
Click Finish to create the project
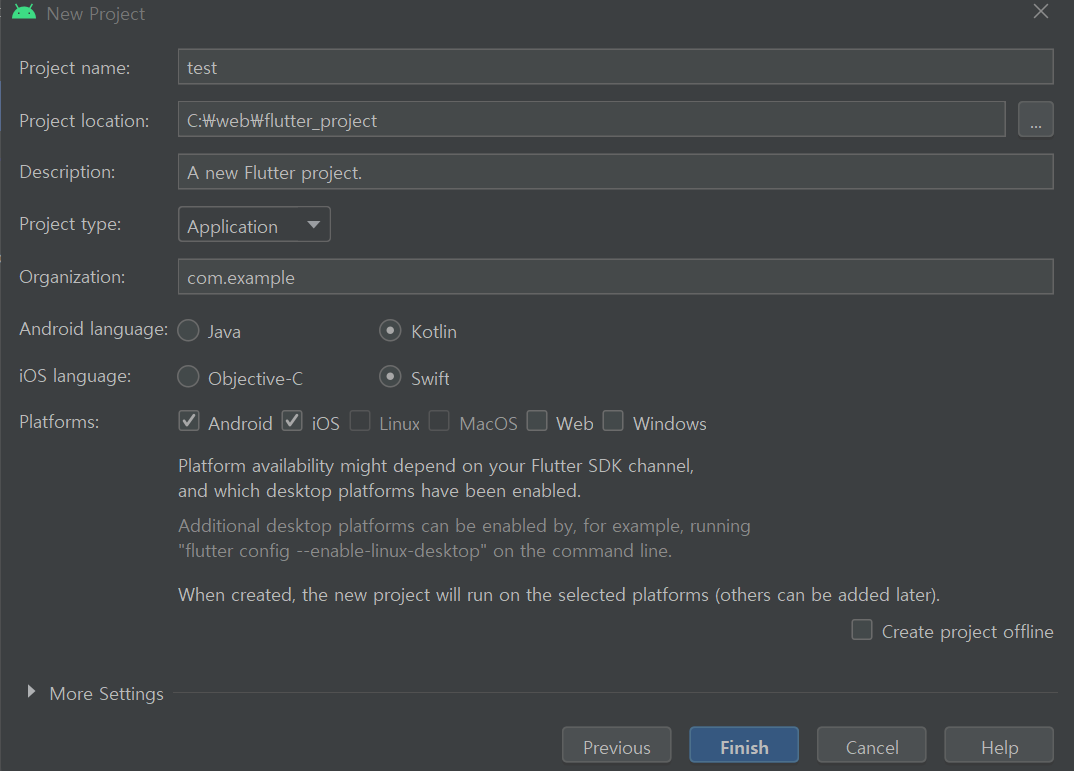coord(744,745)
